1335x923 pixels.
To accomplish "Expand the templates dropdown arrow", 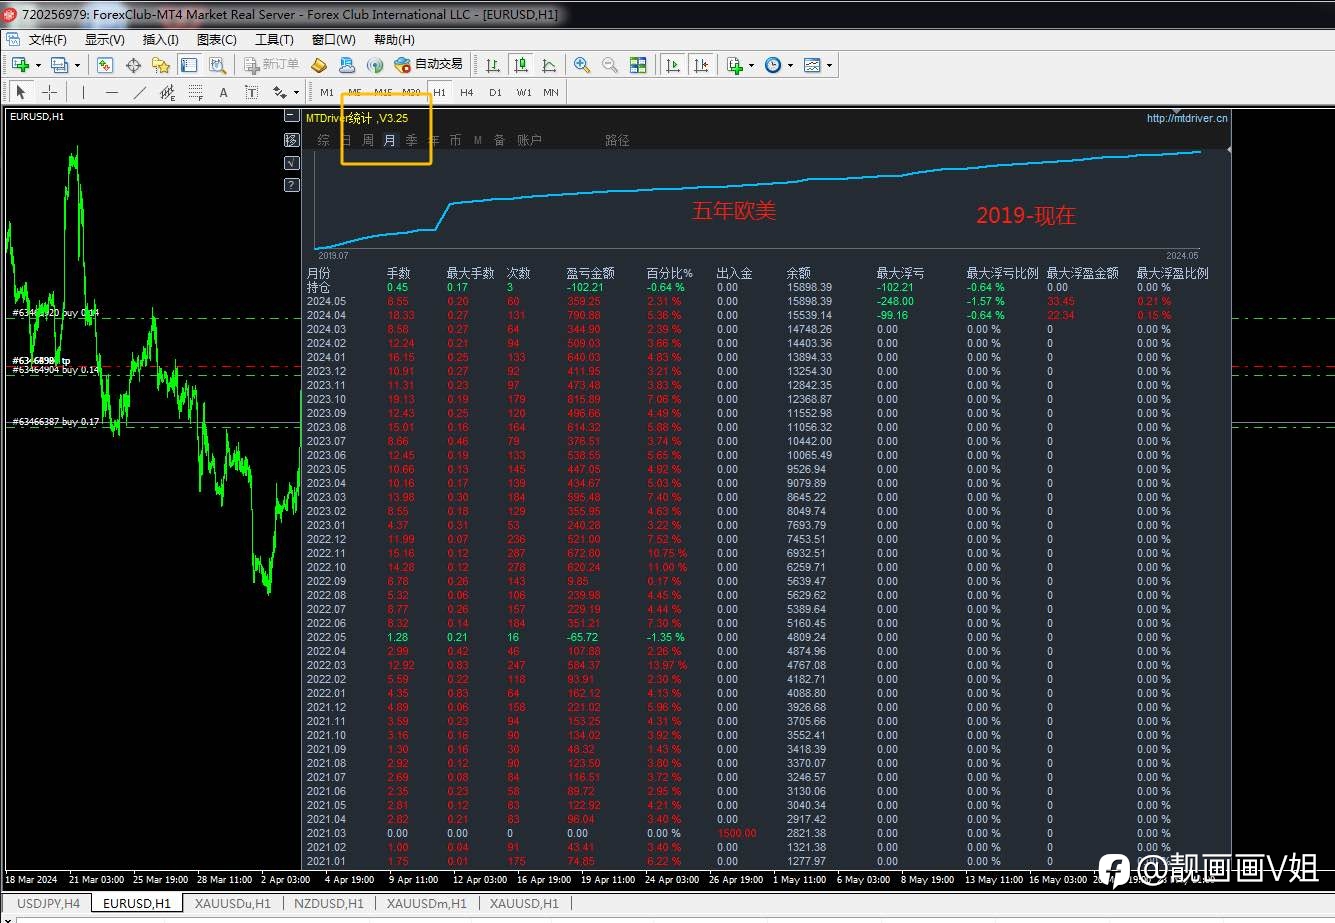I will (829, 65).
